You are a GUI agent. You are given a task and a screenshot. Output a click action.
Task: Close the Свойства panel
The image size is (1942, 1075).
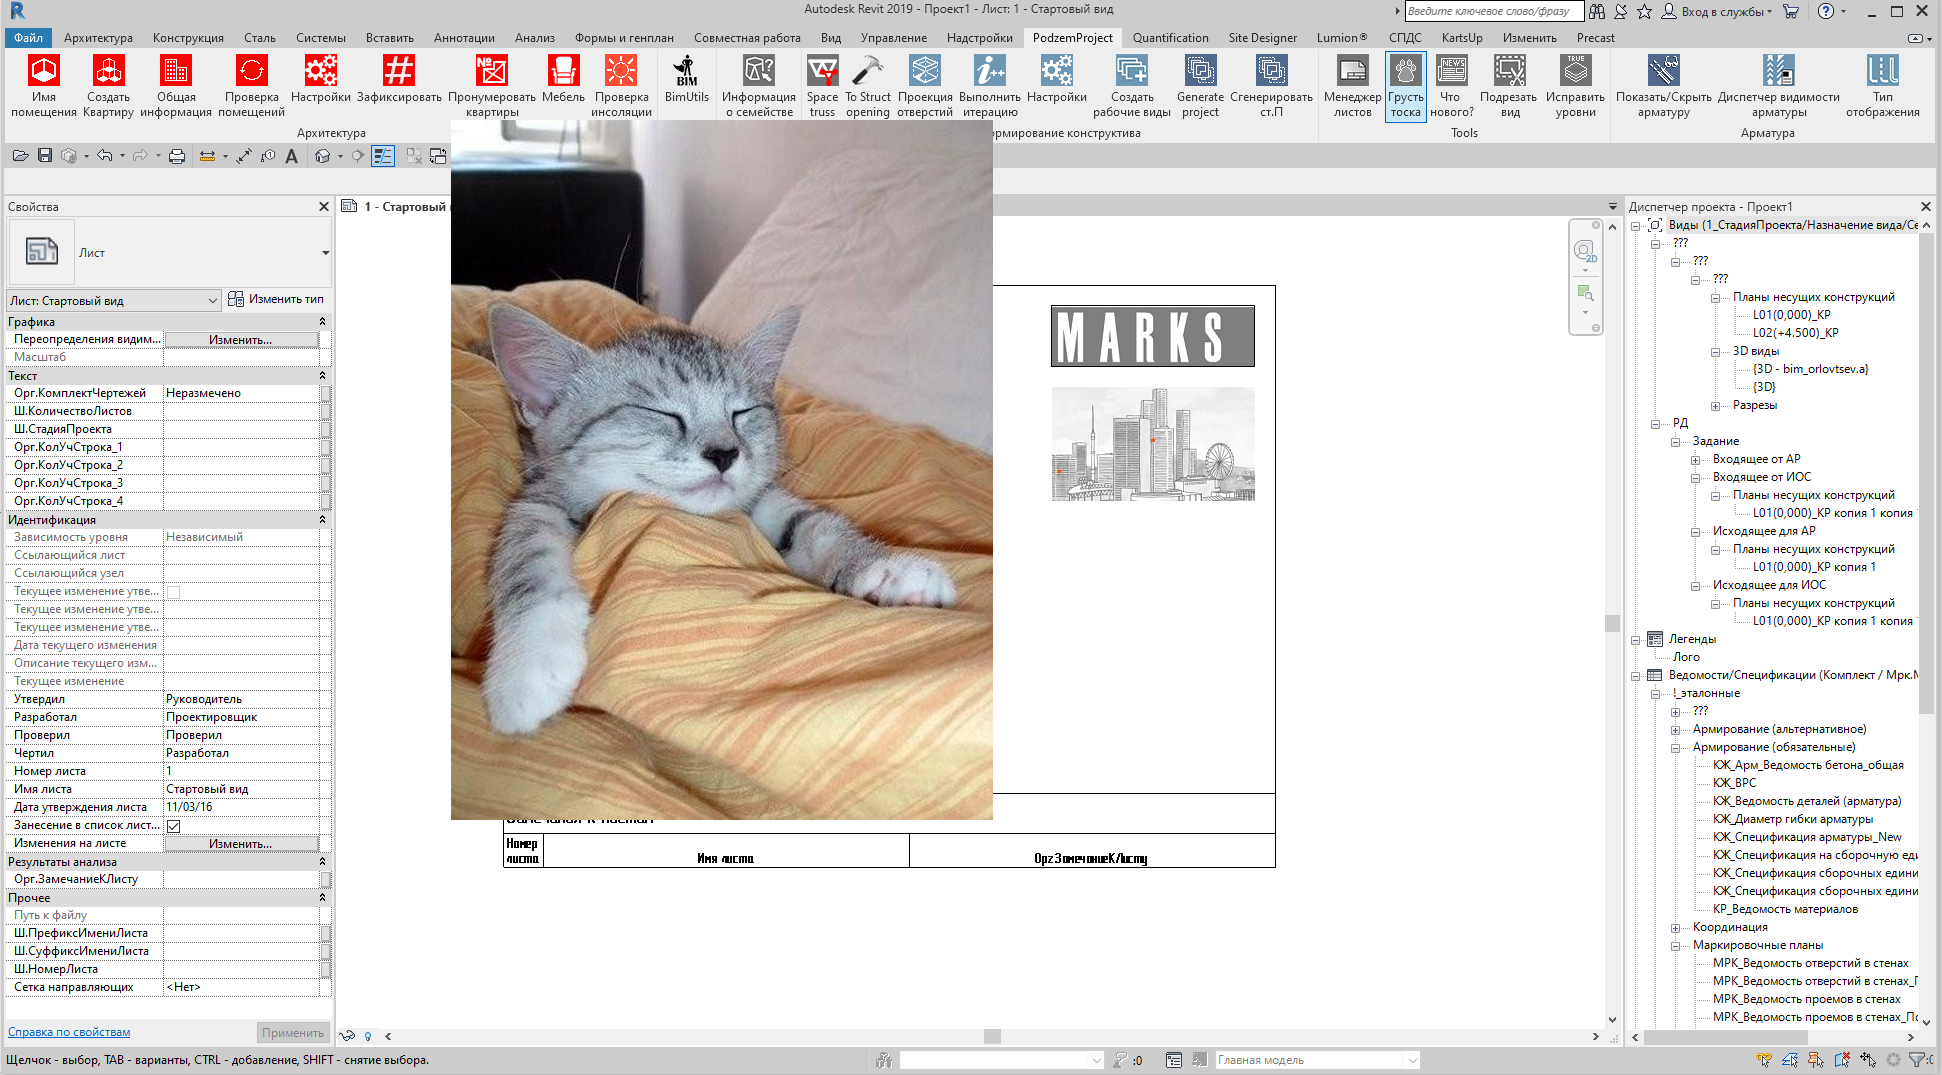pos(323,207)
